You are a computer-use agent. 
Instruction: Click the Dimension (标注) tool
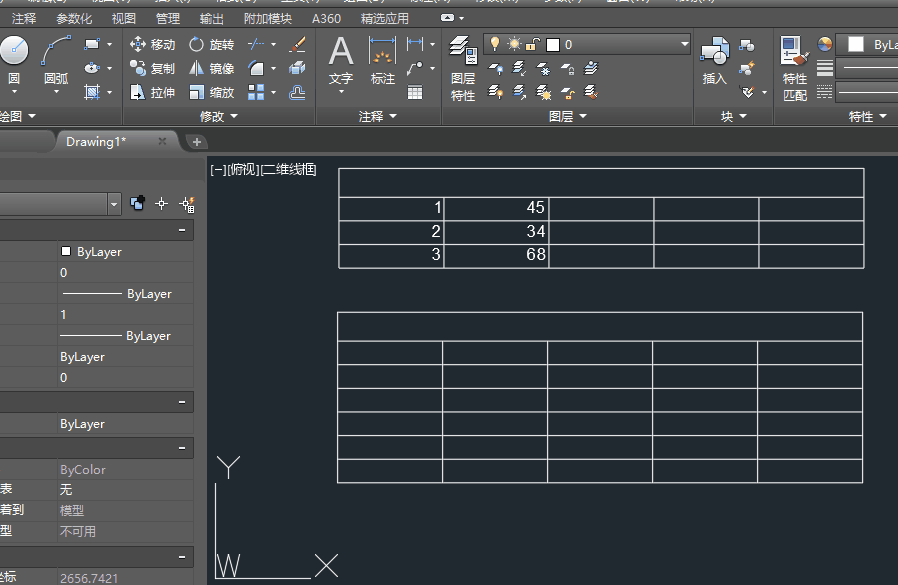click(382, 59)
